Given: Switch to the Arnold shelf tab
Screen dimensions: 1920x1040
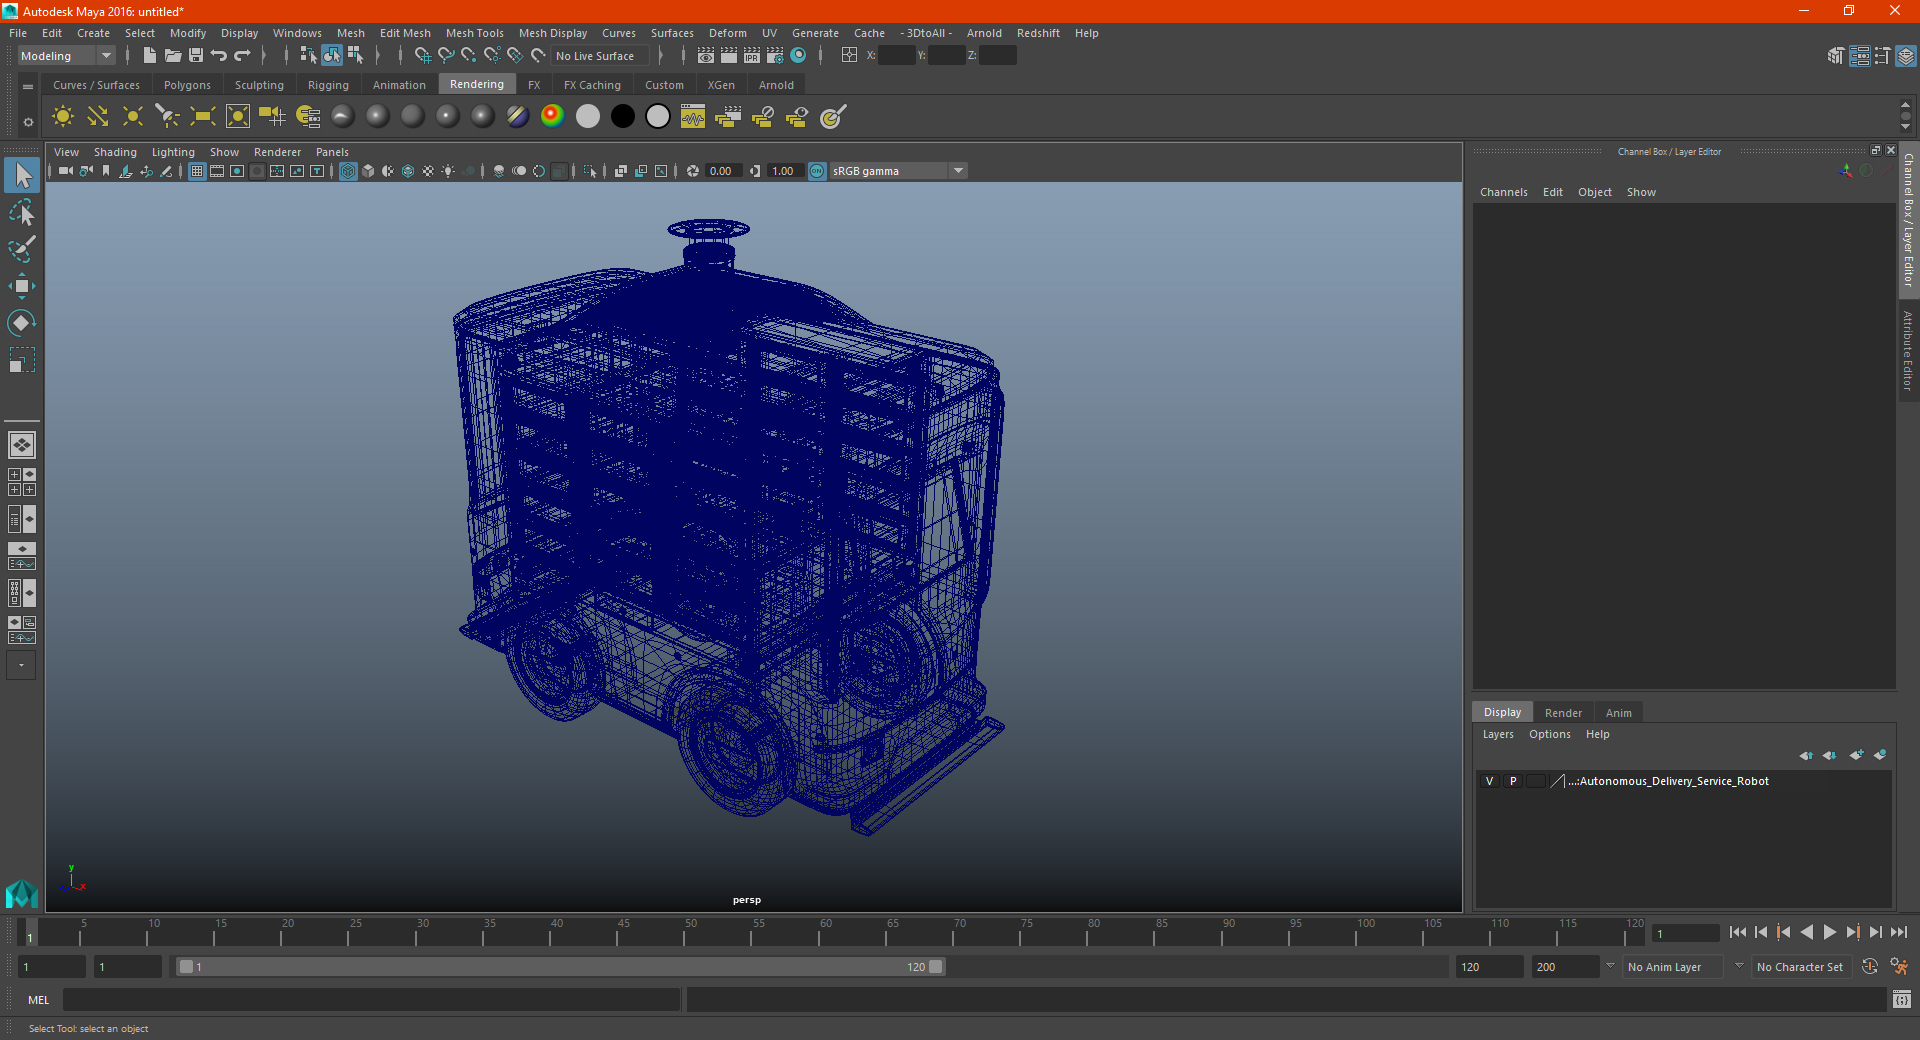Looking at the screenshot, I should 776,85.
